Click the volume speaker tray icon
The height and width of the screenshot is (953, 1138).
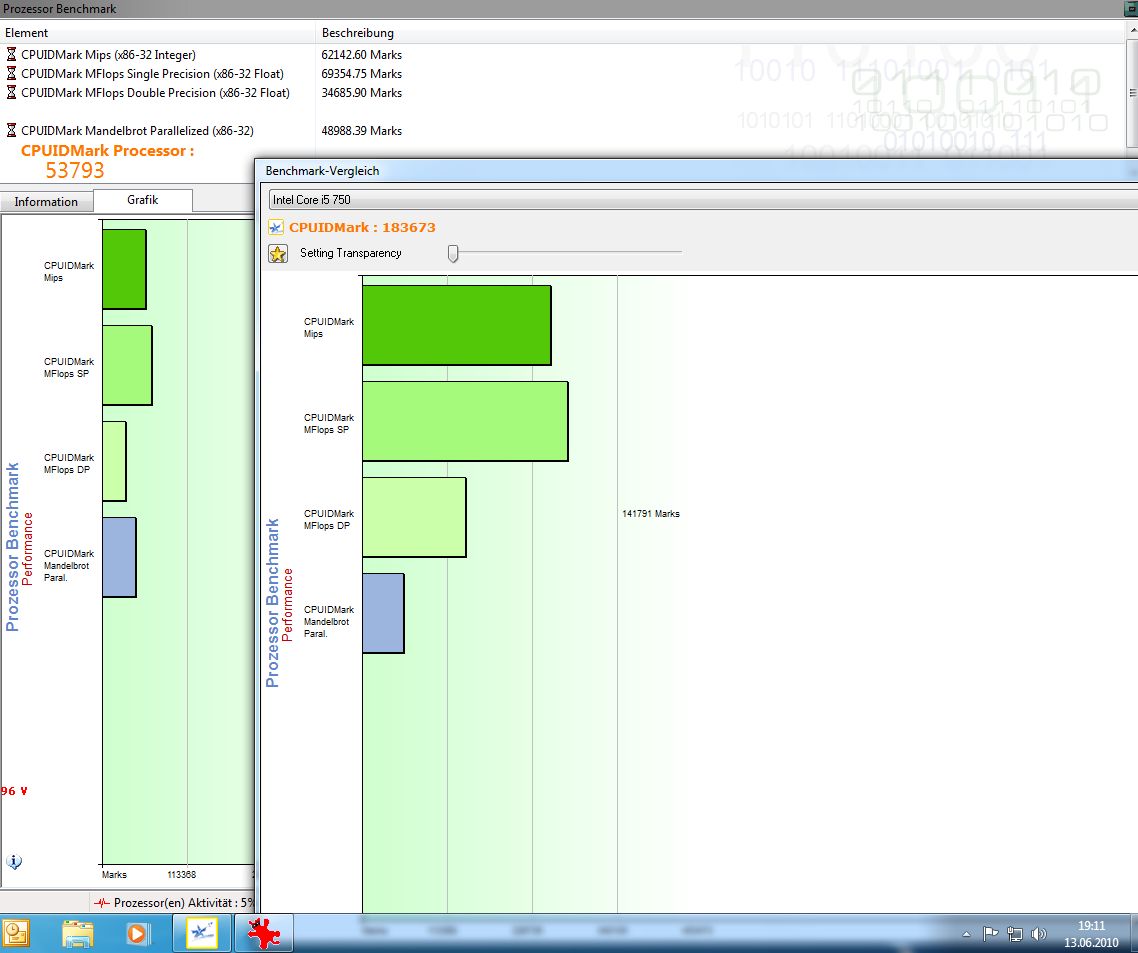(x=1039, y=934)
